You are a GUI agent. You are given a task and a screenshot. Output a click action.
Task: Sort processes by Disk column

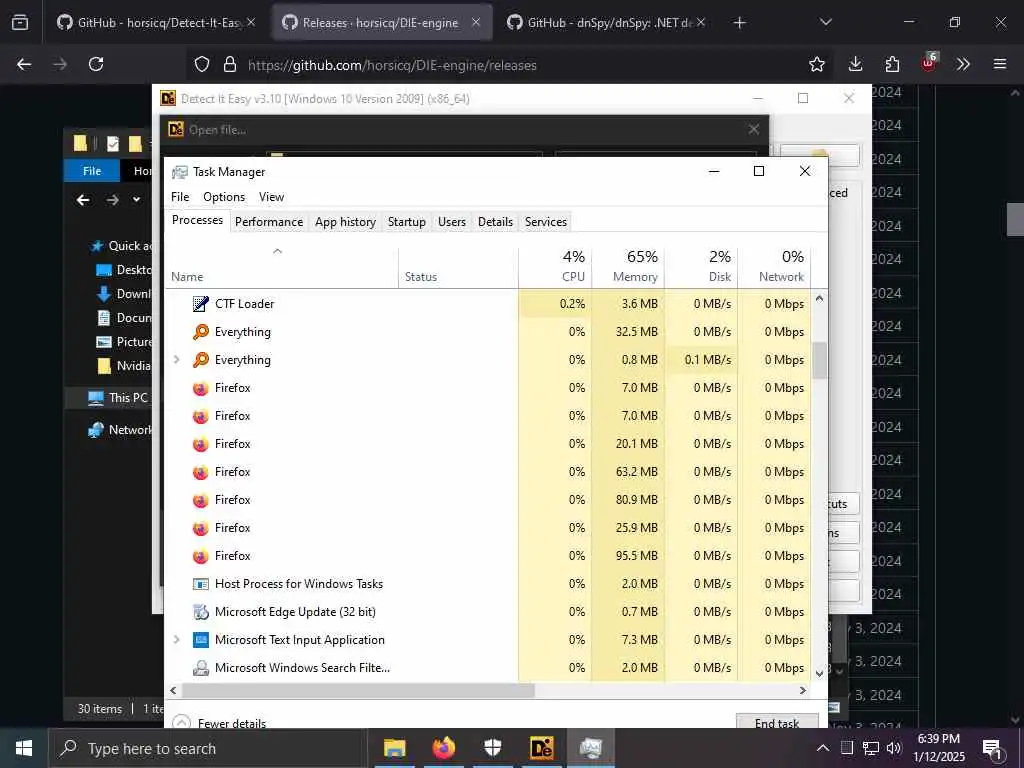pos(701,267)
